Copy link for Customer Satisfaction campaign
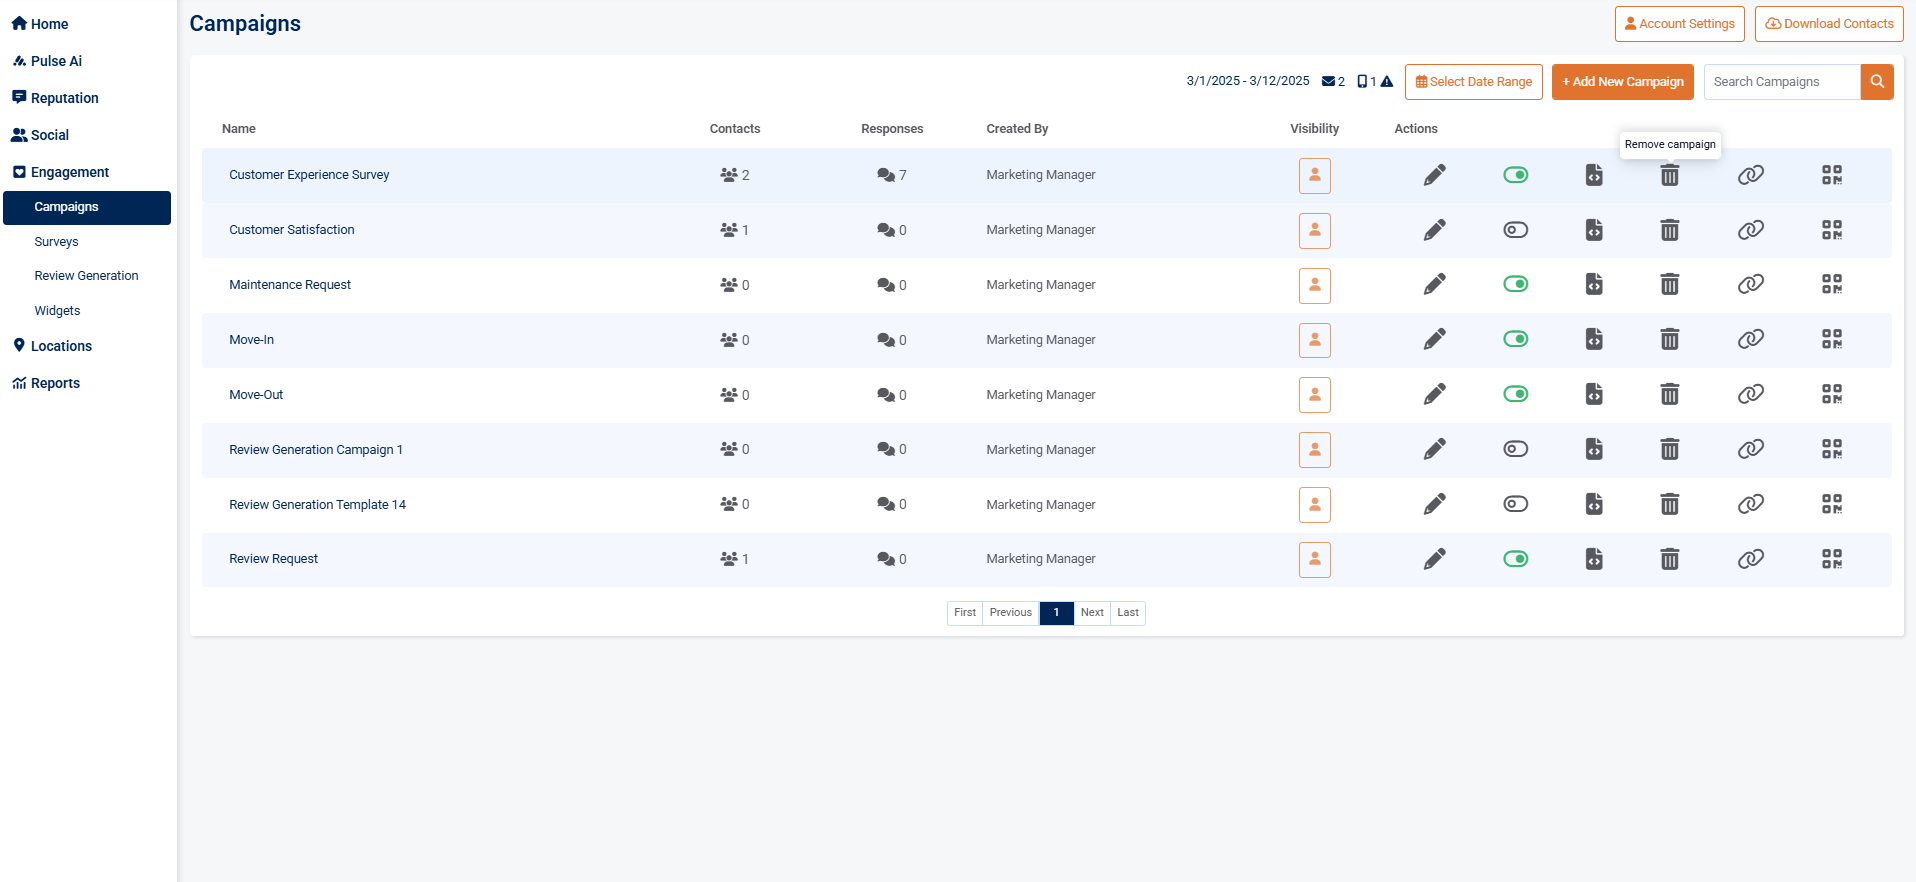1916x882 pixels. click(1750, 230)
